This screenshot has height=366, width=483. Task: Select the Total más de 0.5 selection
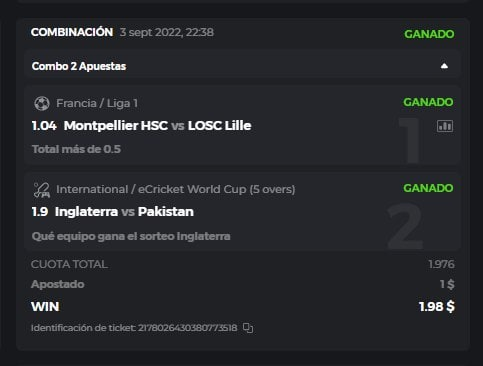click(76, 149)
